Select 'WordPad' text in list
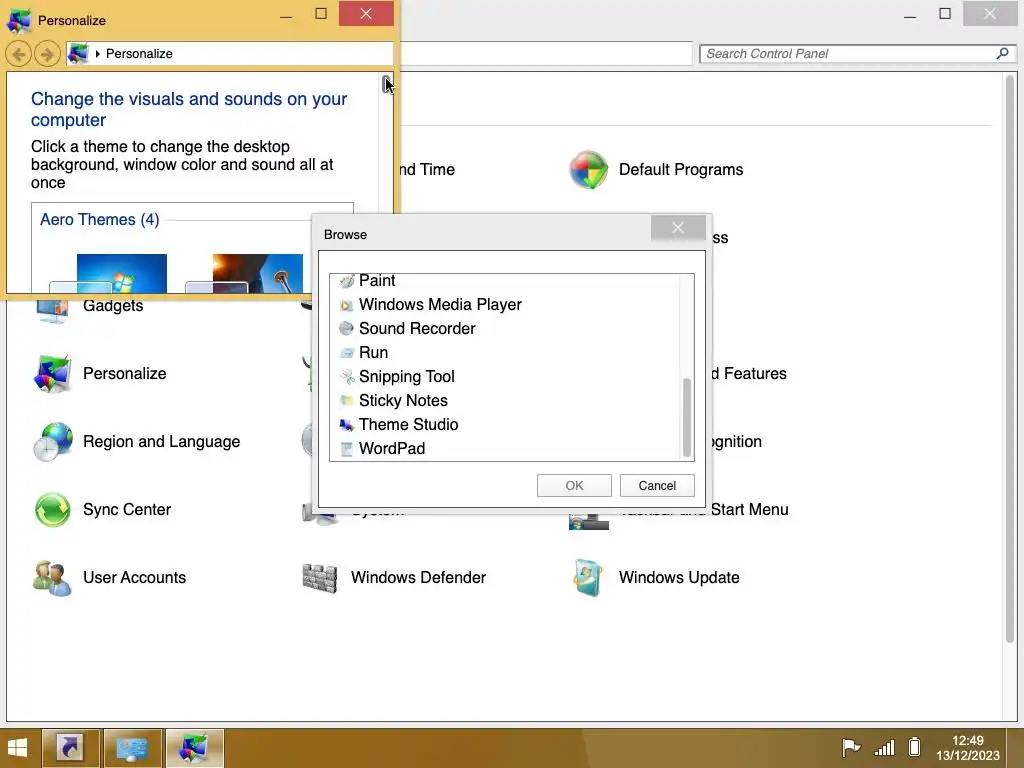Image resolution: width=1024 pixels, height=768 pixels. click(392, 449)
